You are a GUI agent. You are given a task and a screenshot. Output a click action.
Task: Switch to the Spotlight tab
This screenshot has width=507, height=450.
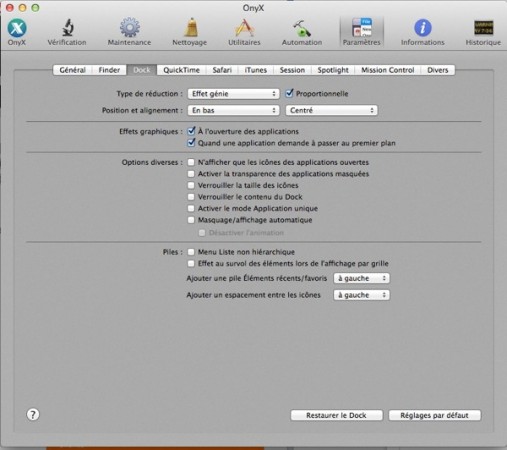coord(333,70)
